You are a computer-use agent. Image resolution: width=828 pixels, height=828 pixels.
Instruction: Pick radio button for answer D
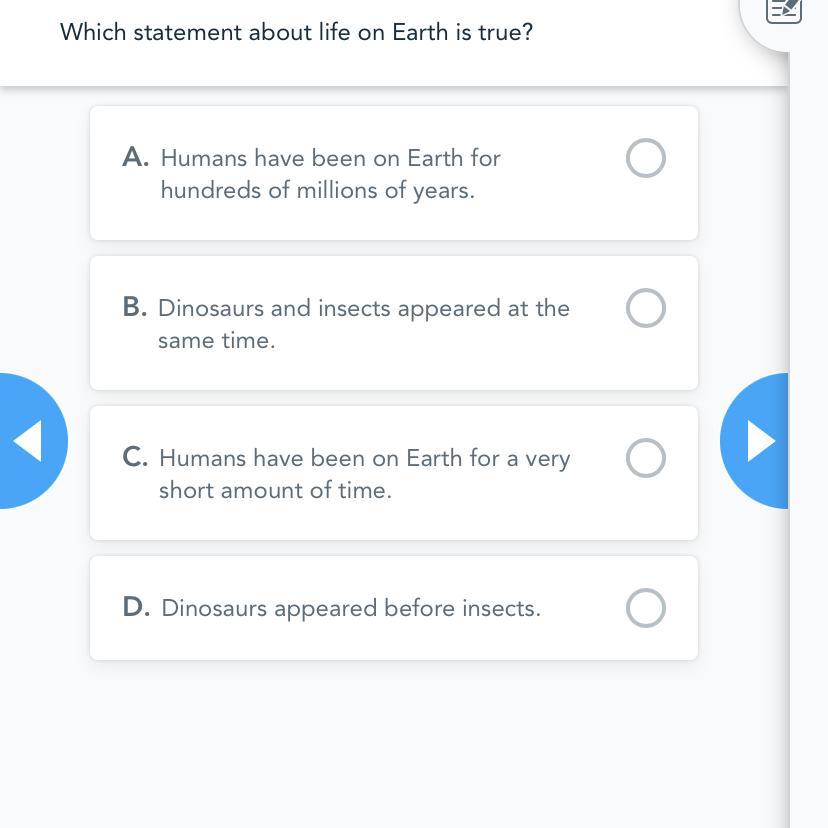(x=645, y=608)
